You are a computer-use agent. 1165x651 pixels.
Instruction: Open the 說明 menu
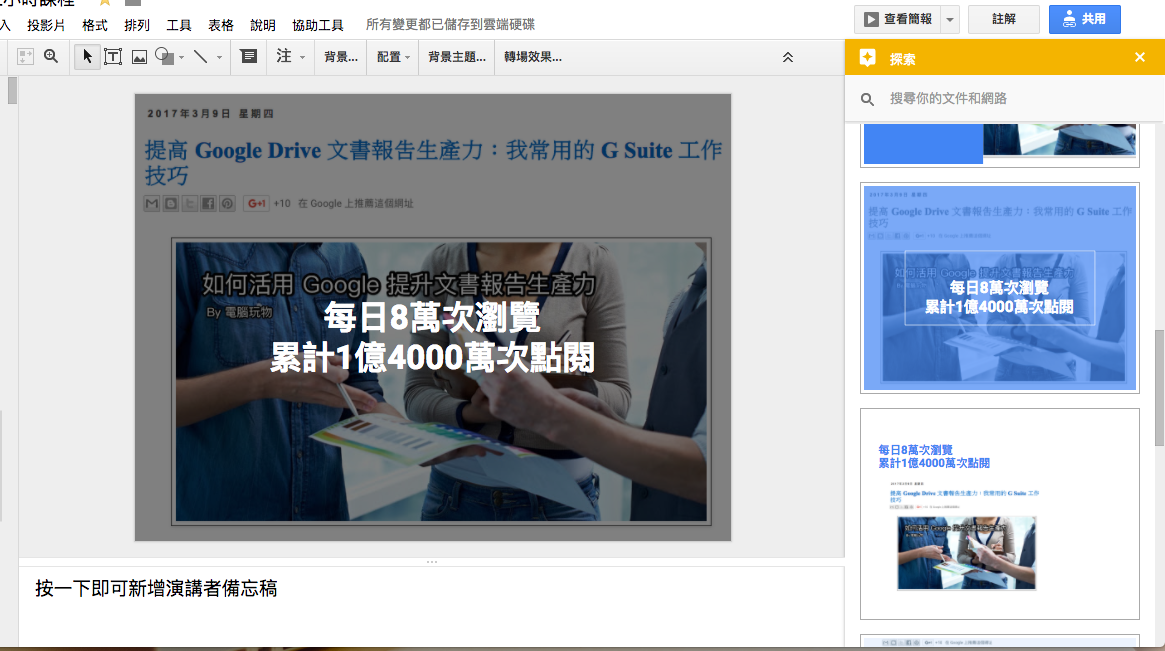click(263, 25)
